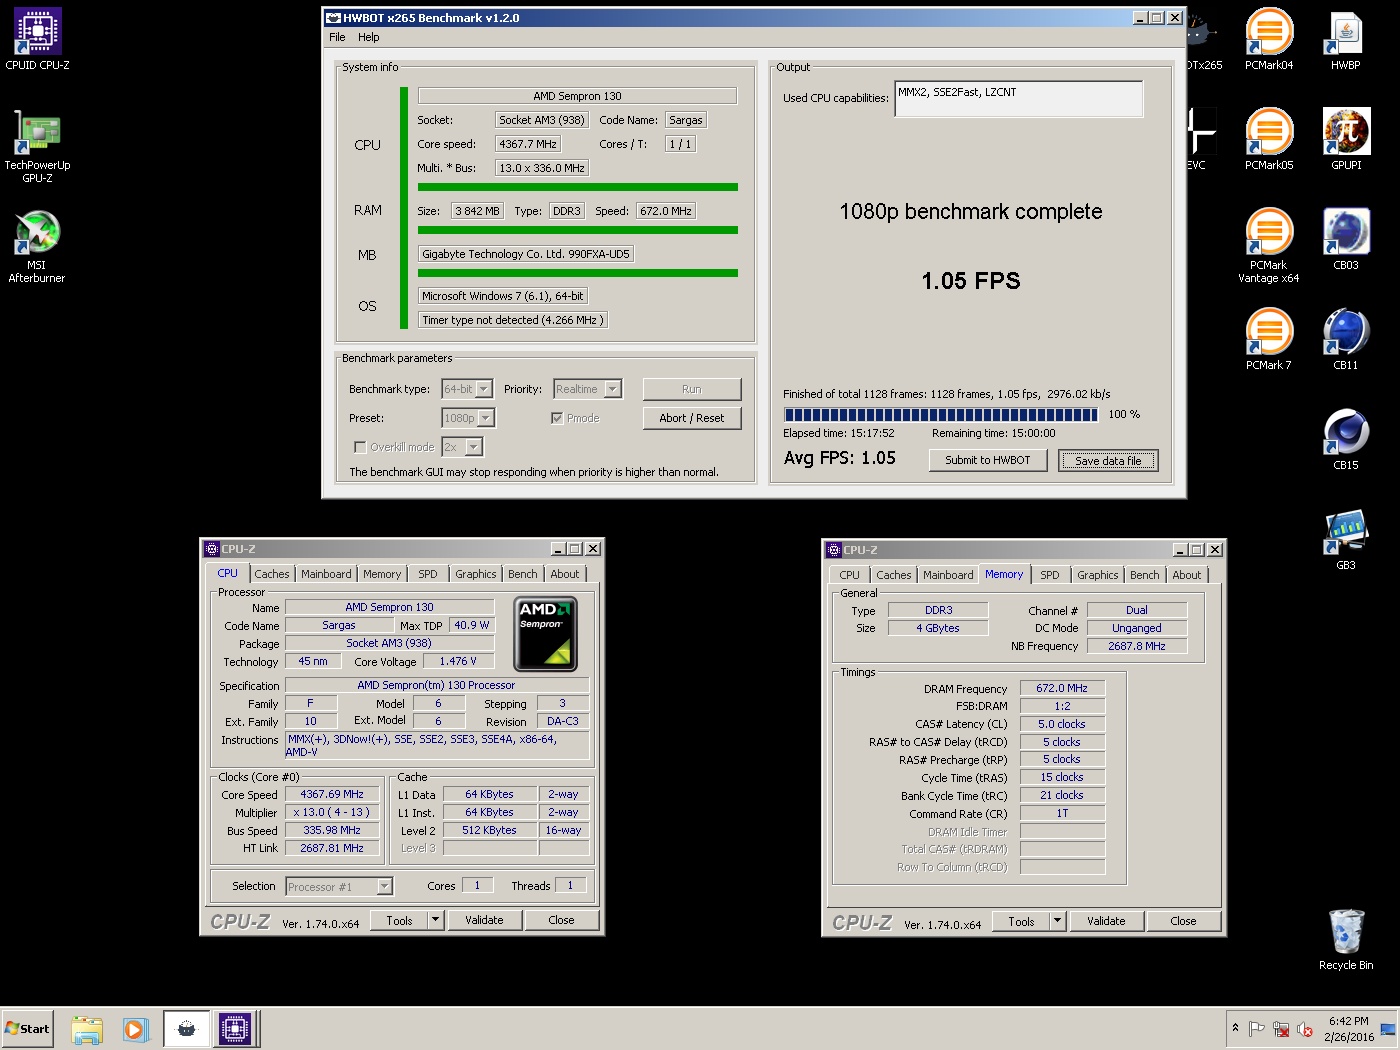The image size is (1400, 1050).
Task: Switch to Mainboard tab in left CPU-Z
Action: 326,574
